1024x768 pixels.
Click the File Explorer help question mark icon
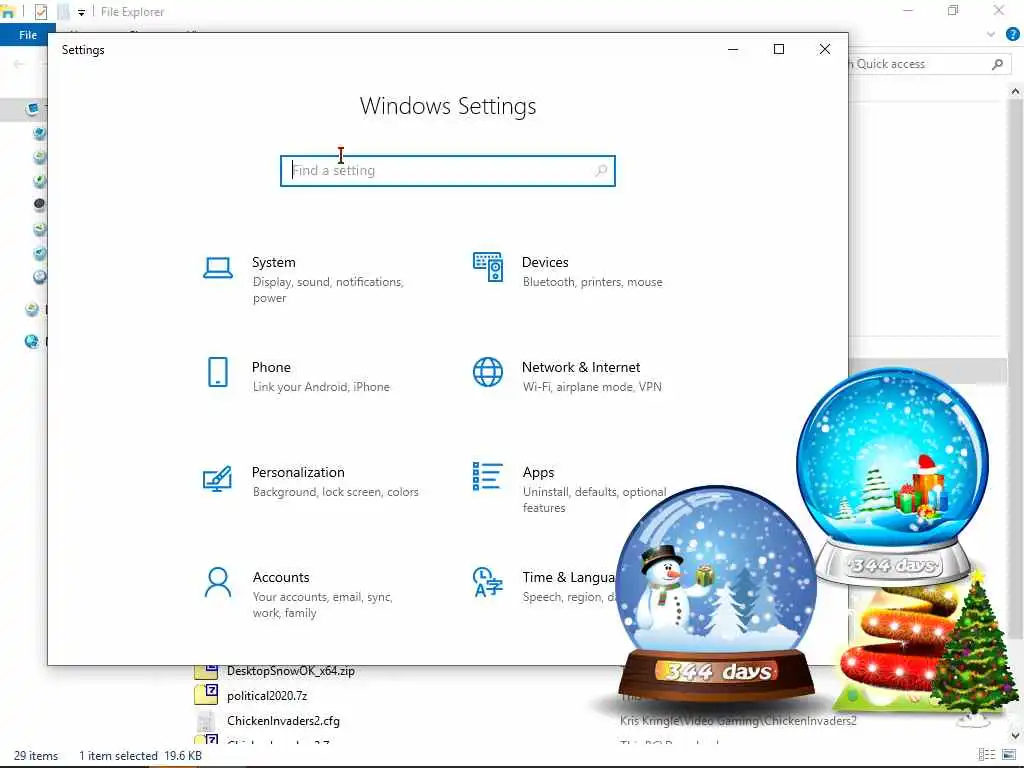(1012, 35)
